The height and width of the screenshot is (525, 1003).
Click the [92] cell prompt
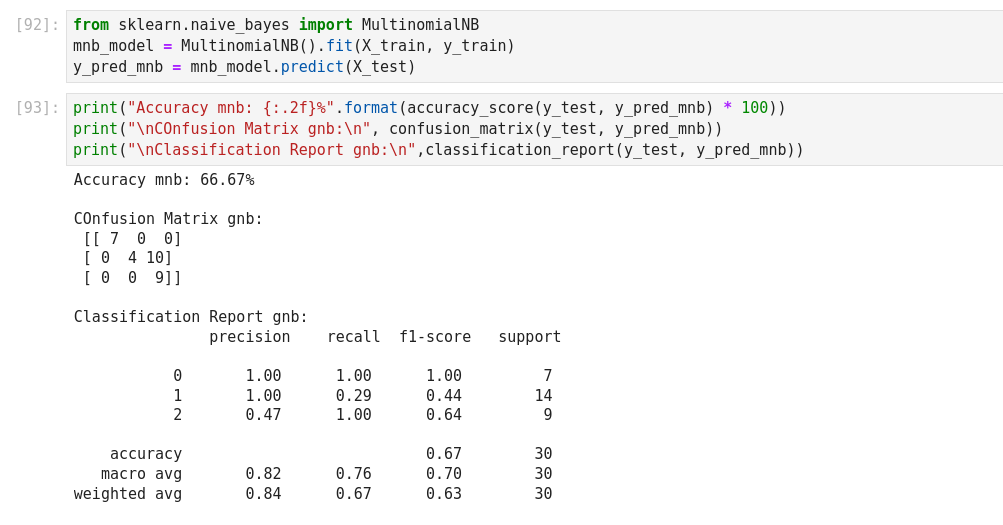37,25
